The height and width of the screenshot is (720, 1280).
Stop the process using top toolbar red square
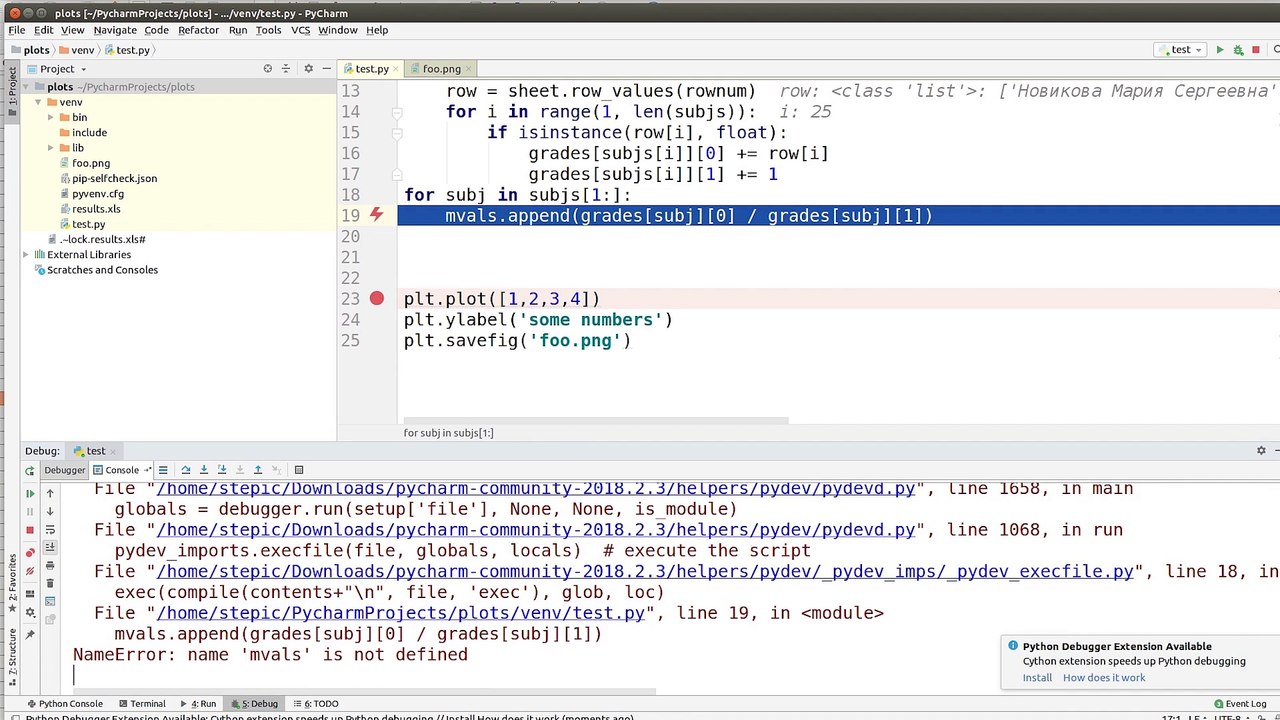(x=1256, y=49)
